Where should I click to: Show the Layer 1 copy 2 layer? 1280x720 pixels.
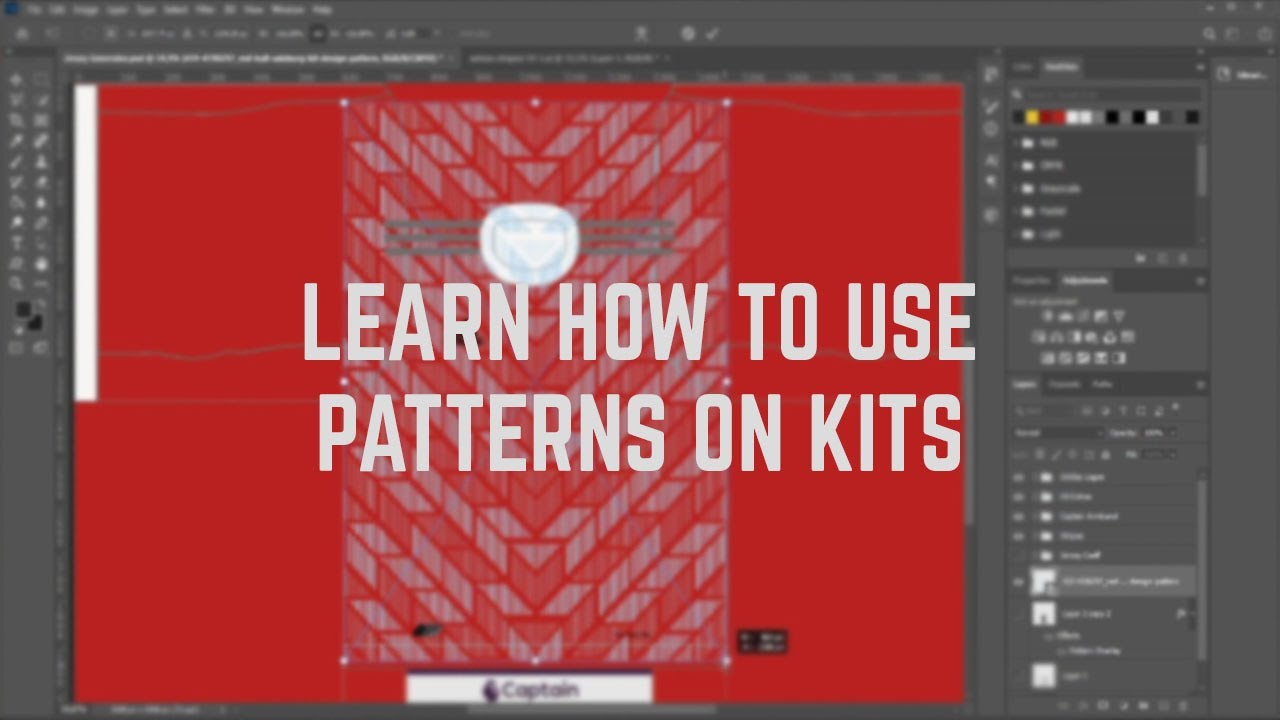point(1020,614)
